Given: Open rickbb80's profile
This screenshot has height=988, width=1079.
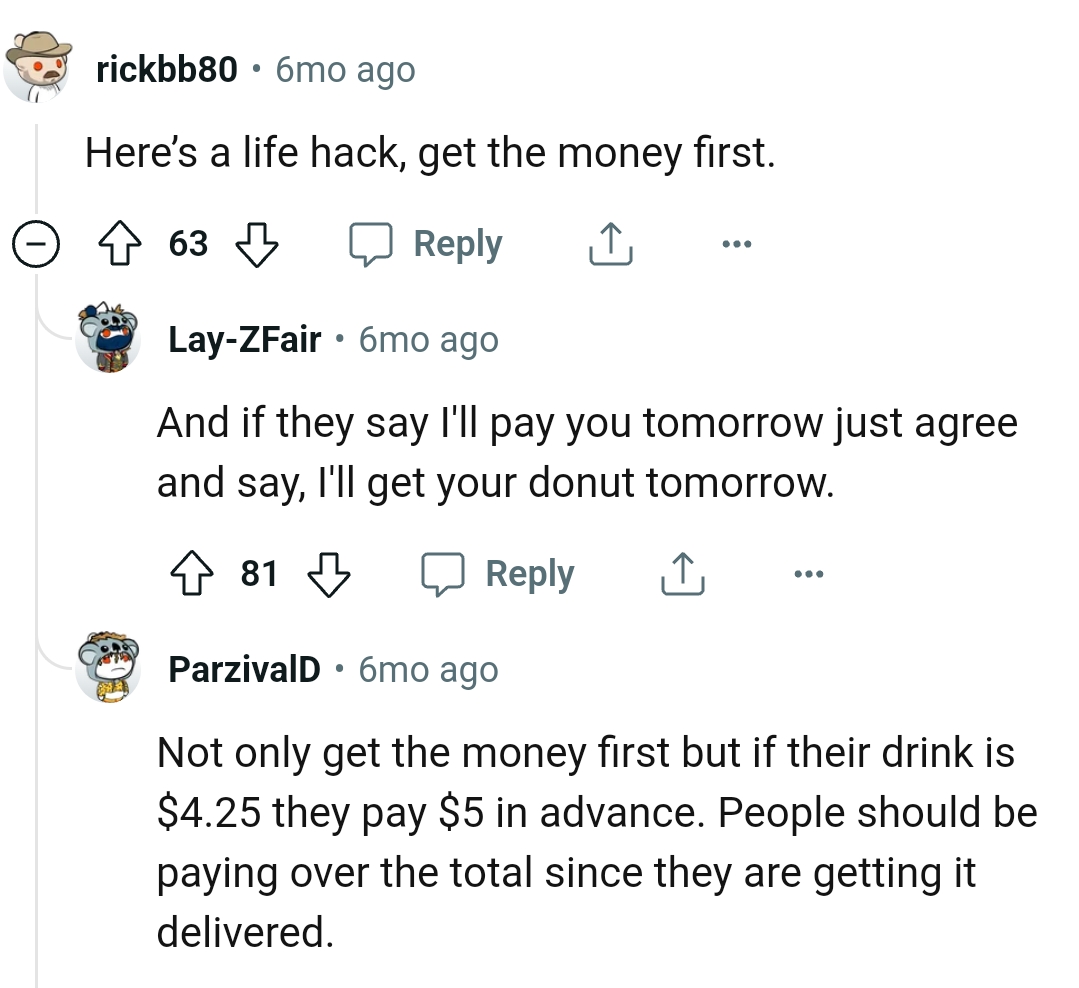Looking at the screenshot, I should (168, 69).
